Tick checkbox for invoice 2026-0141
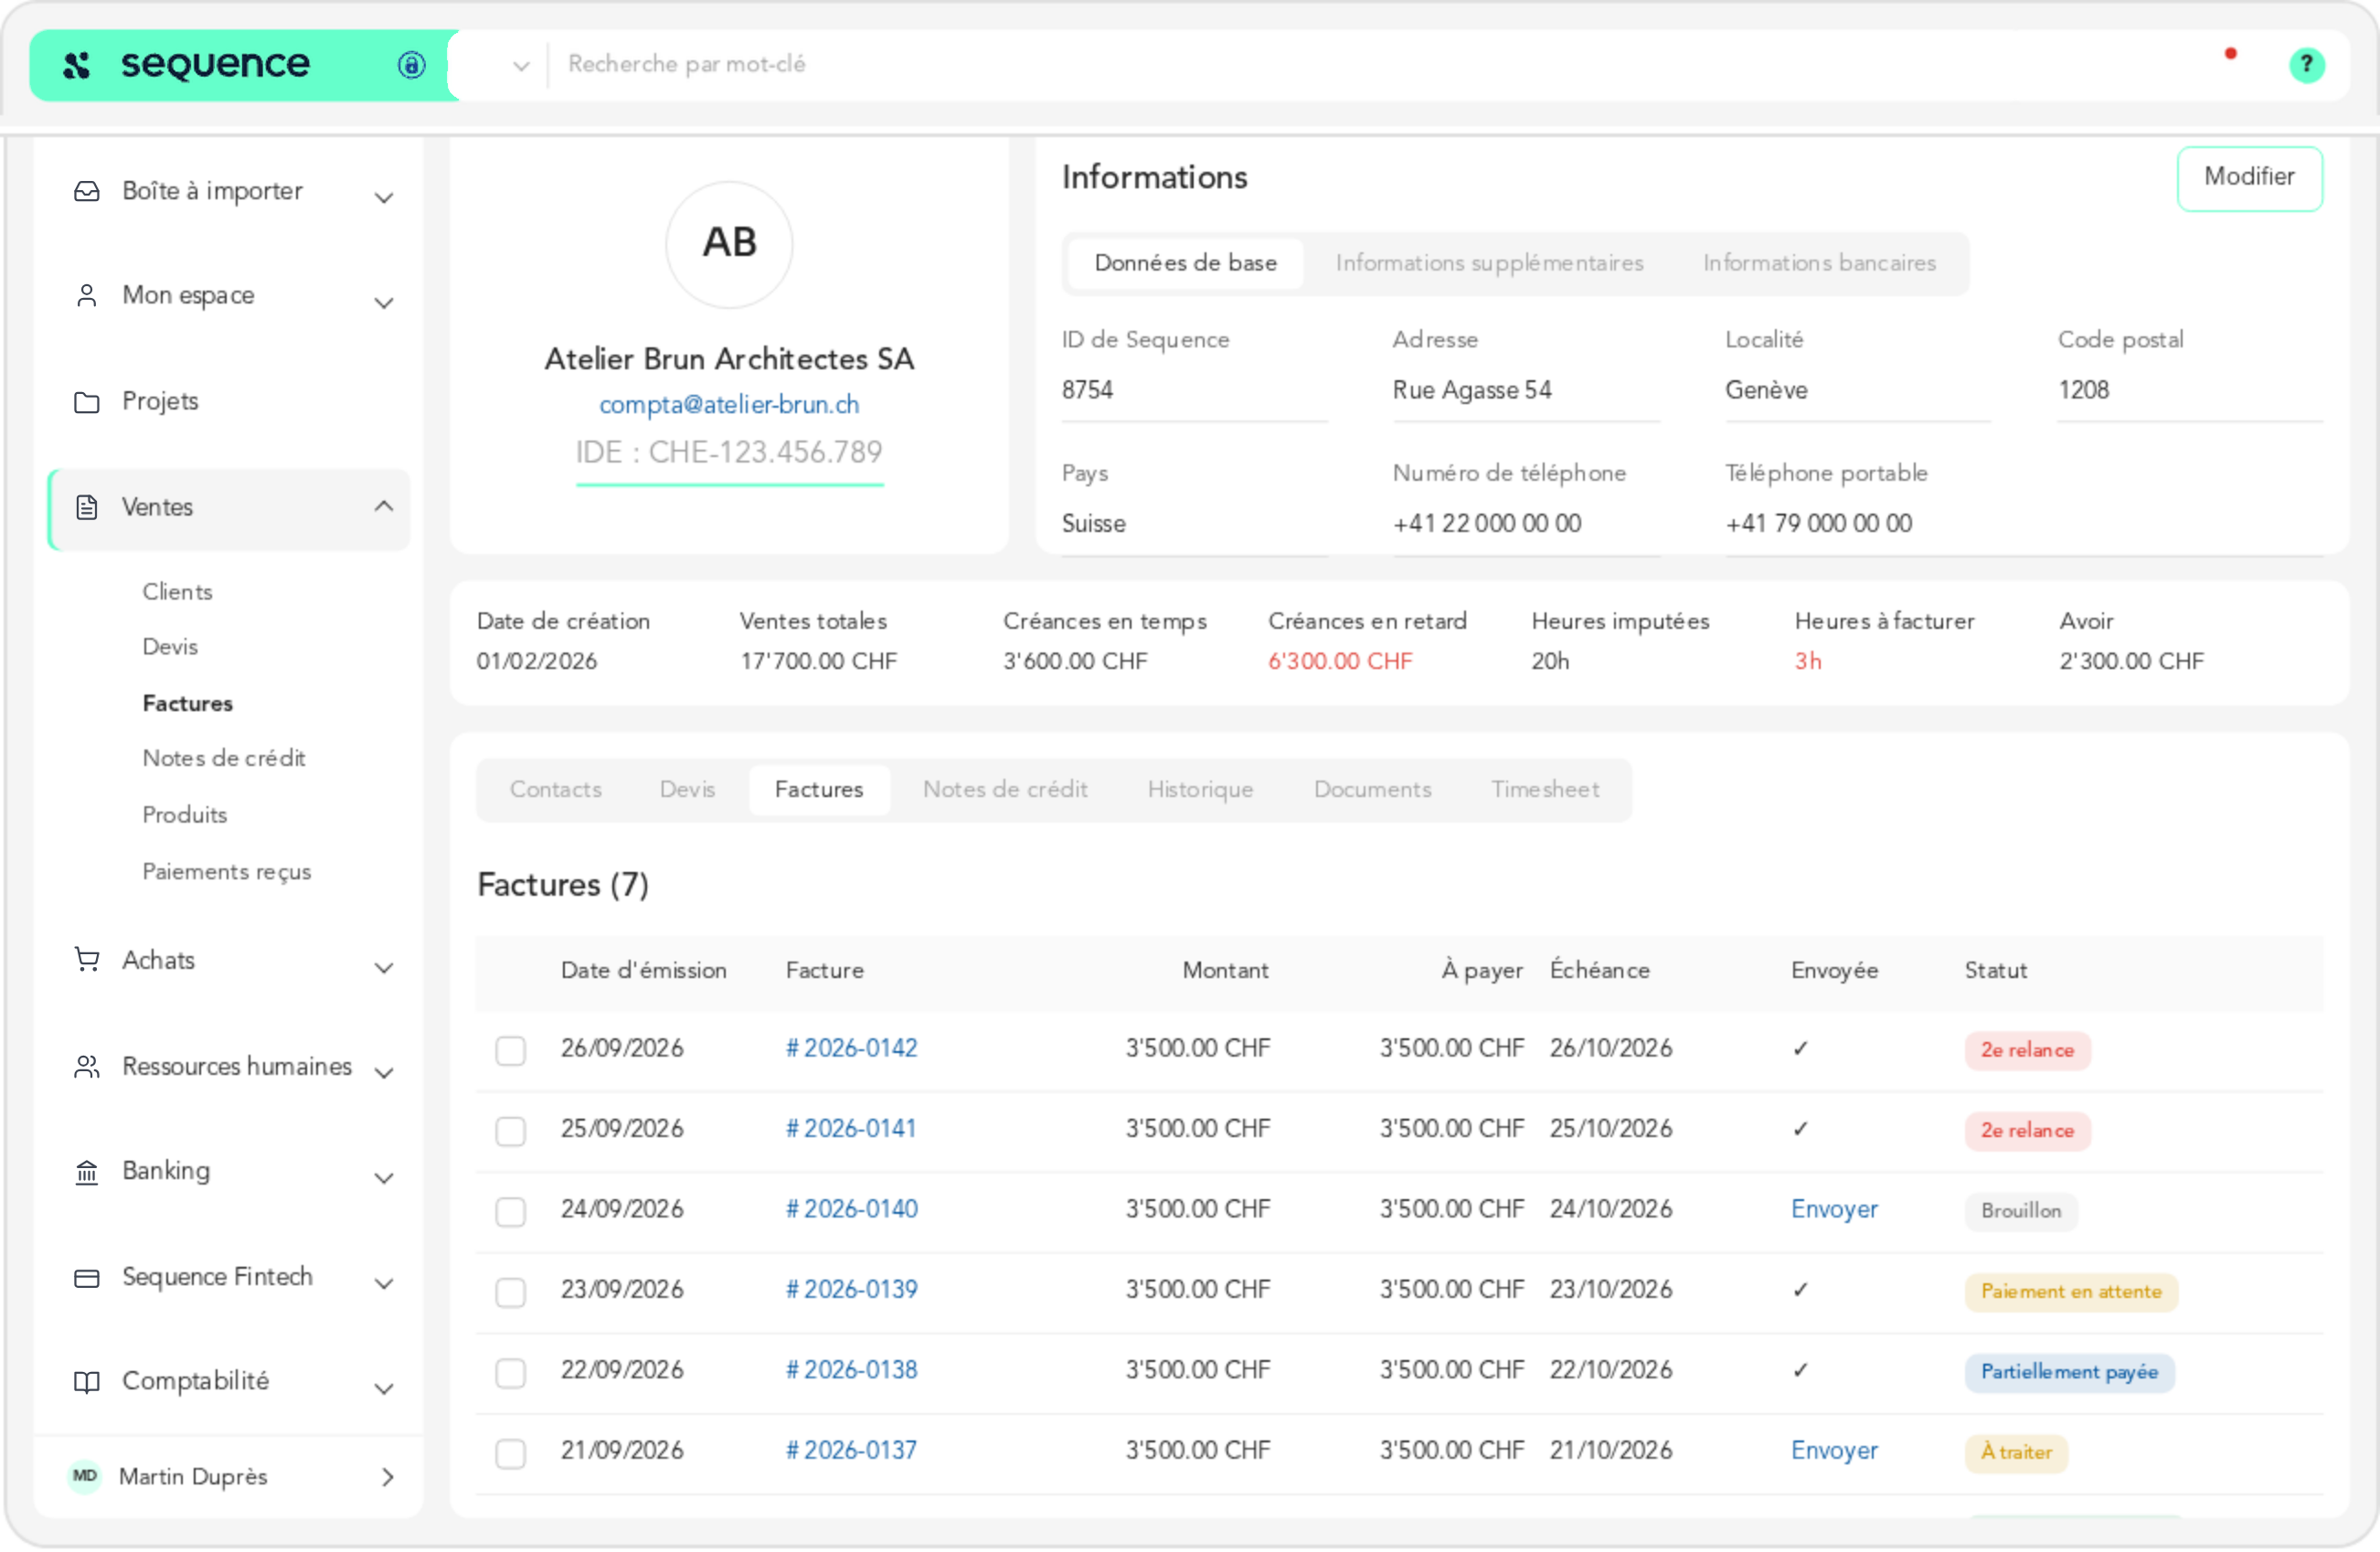This screenshot has height=1552, width=2380. (x=511, y=1130)
